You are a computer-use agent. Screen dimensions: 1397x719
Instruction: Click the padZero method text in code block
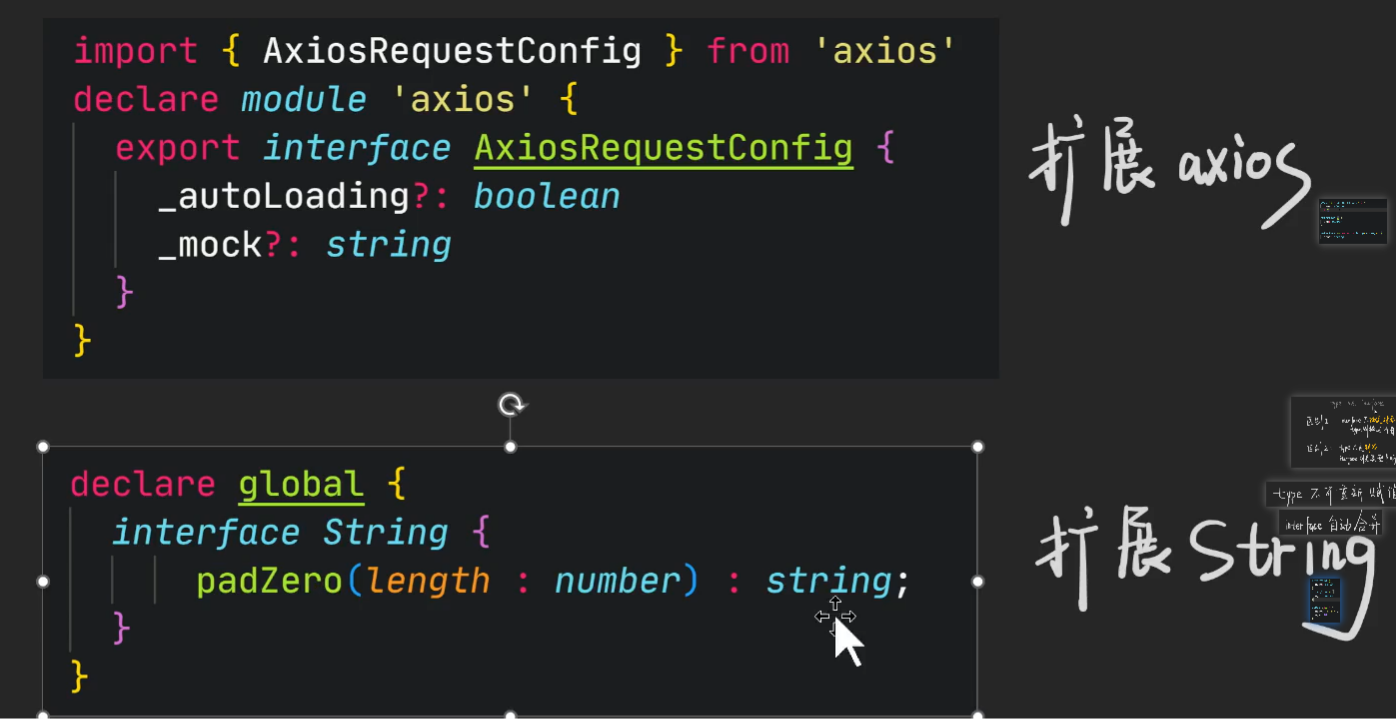pos(269,581)
